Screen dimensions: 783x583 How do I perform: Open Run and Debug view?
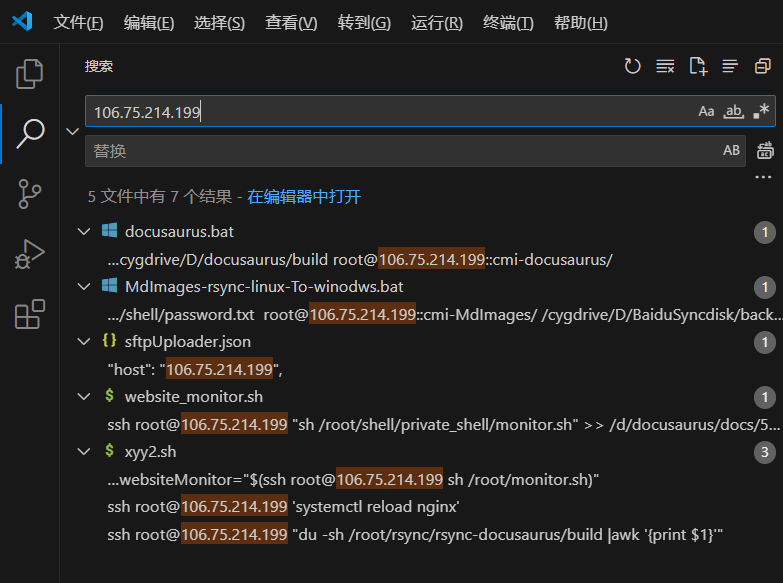[29, 254]
